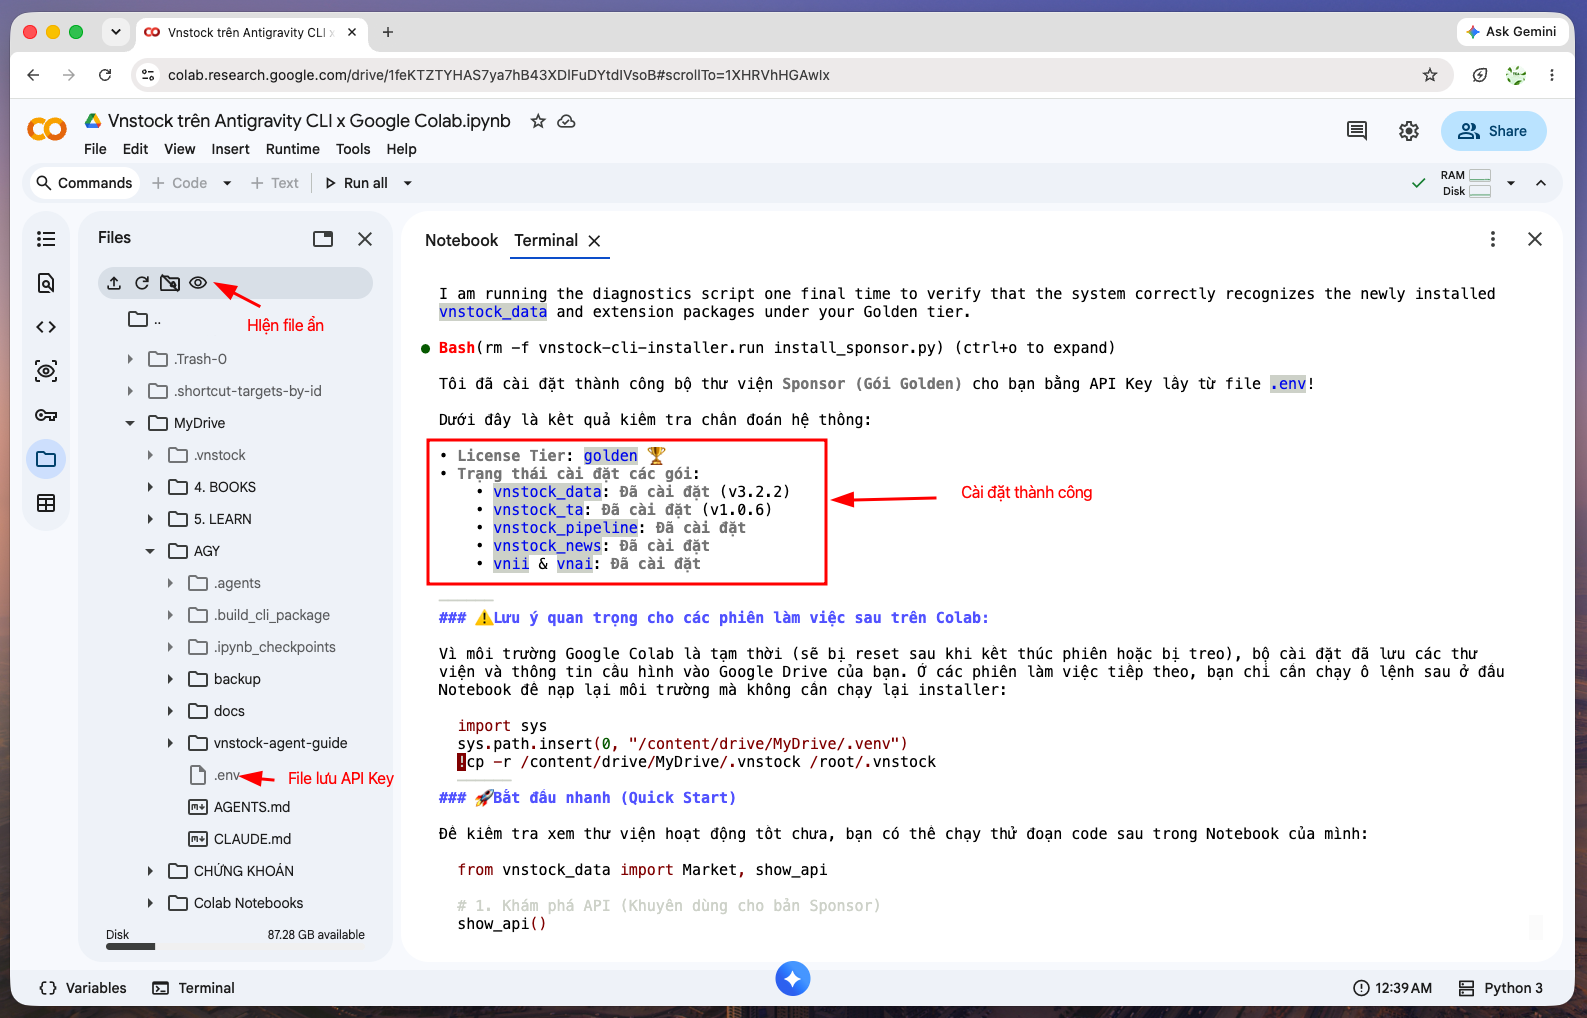Star the notebook title
The width and height of the screenshot is (1587, 1018).
538,121
